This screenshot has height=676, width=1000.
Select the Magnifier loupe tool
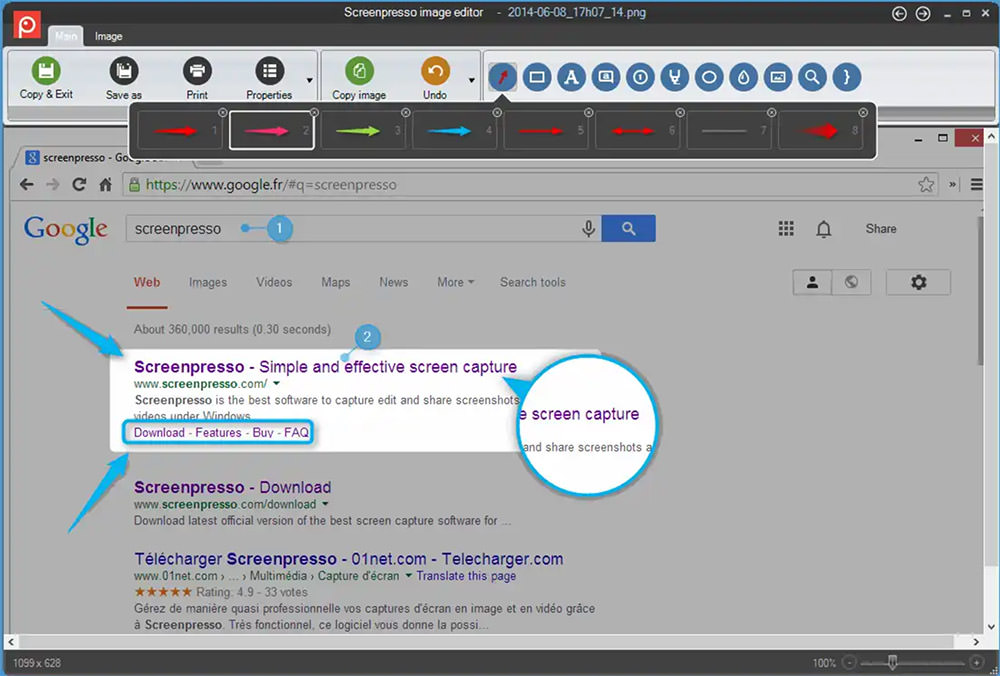(x=812, y=76)
